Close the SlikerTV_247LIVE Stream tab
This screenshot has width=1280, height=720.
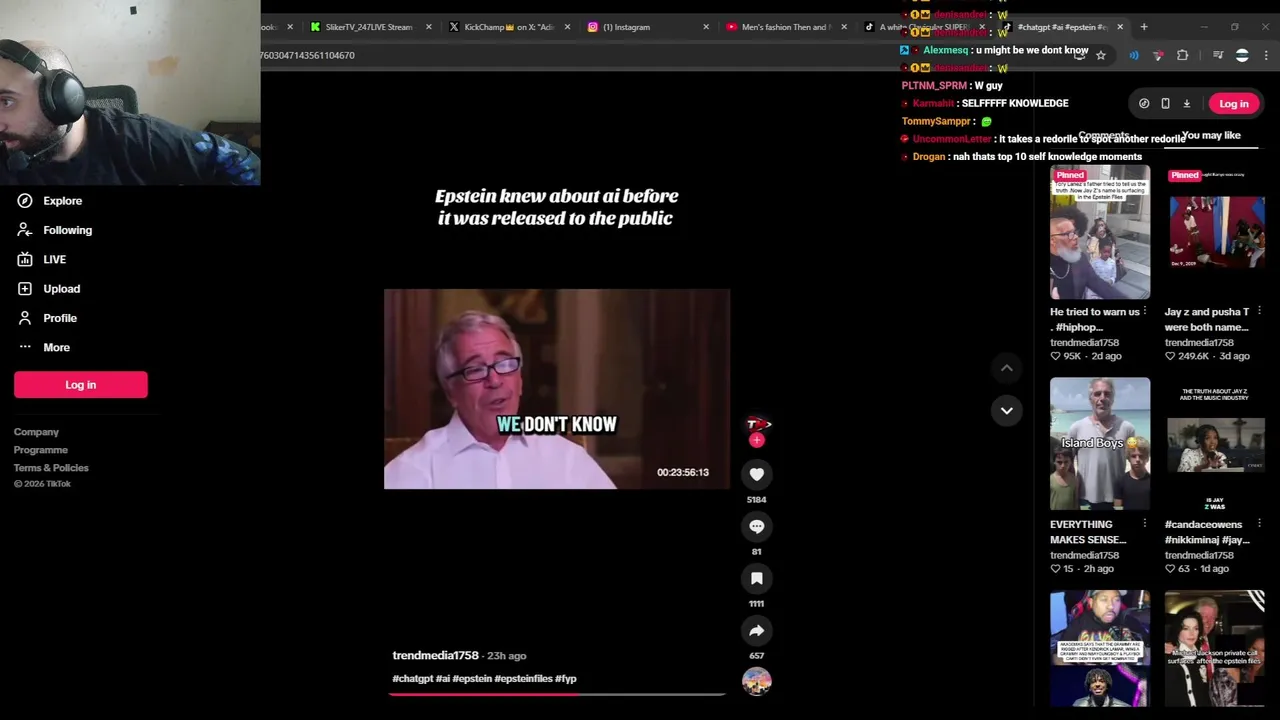tap(428, 27)
